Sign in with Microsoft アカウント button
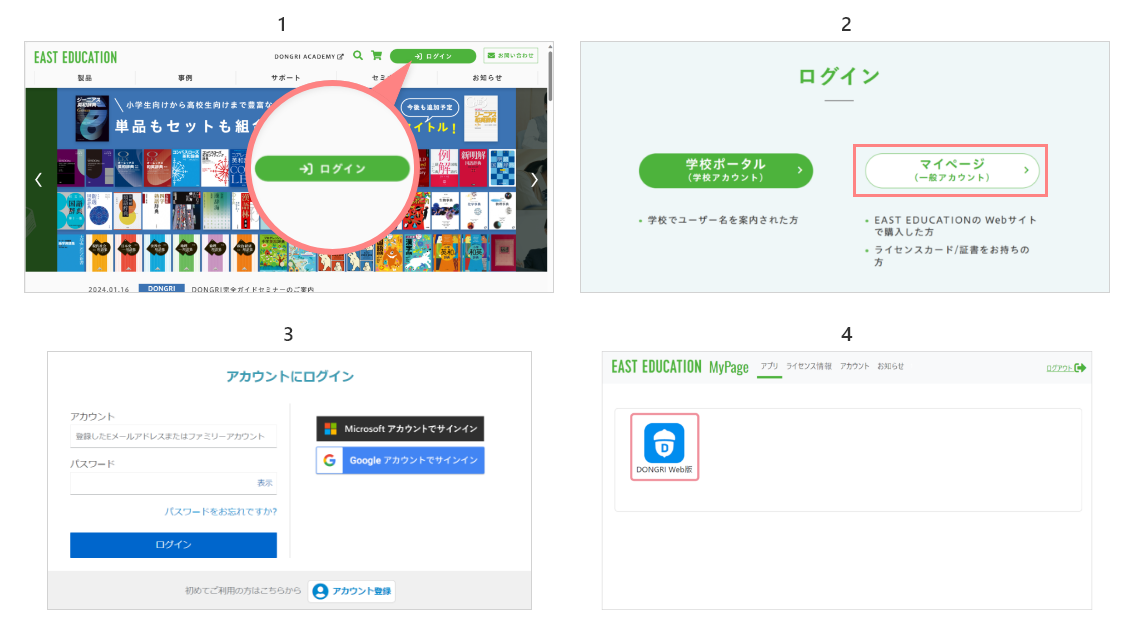Image resolution: width=1134 pixels, height=633 pixels. tap(400, 428)
